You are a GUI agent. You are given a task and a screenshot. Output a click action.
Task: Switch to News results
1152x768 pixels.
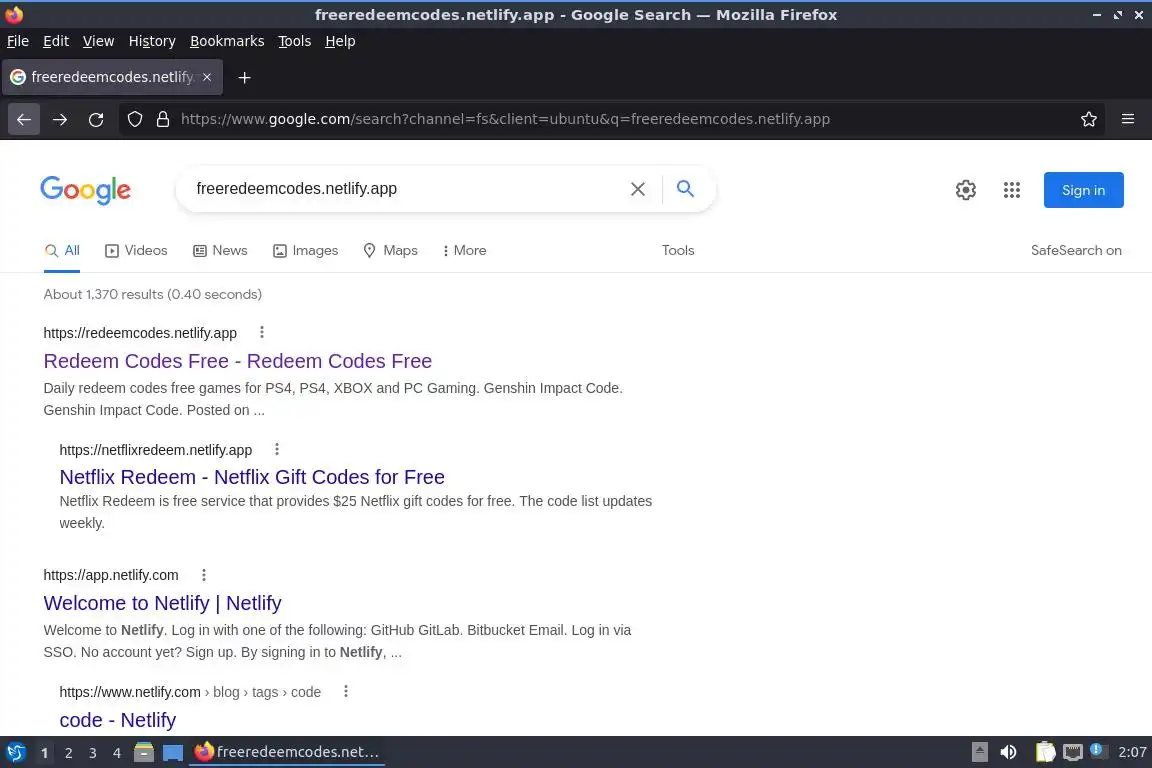point(220,251)
